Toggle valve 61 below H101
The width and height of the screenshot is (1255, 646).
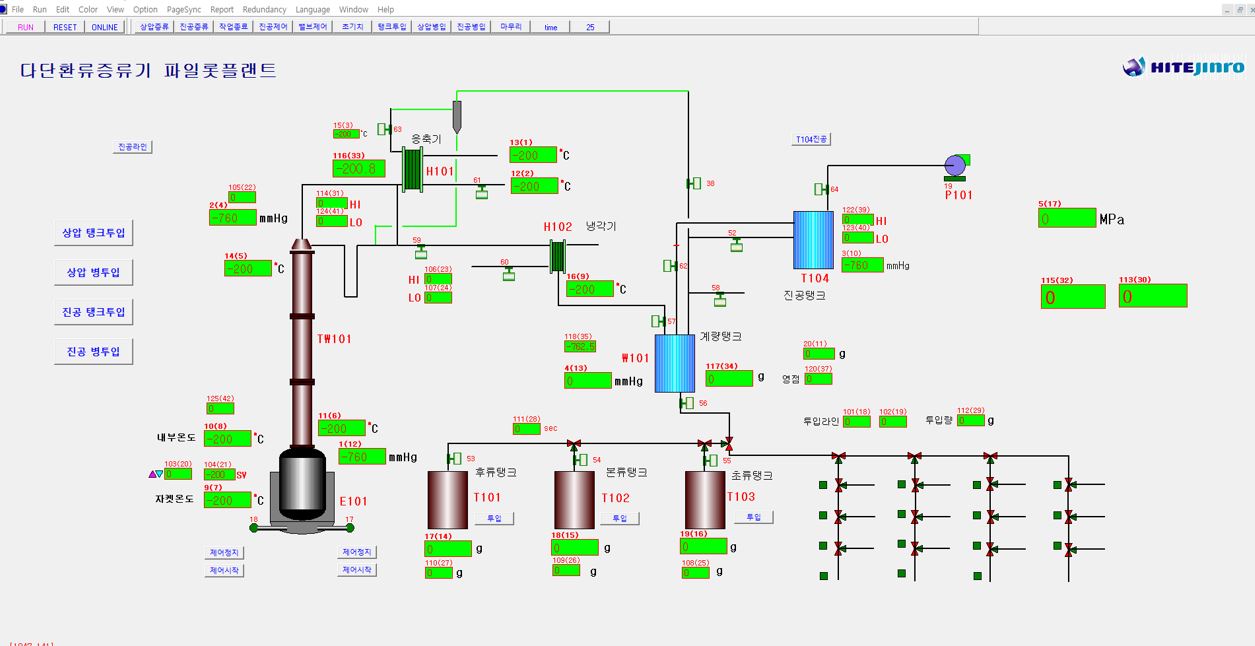tap(482, 192)
